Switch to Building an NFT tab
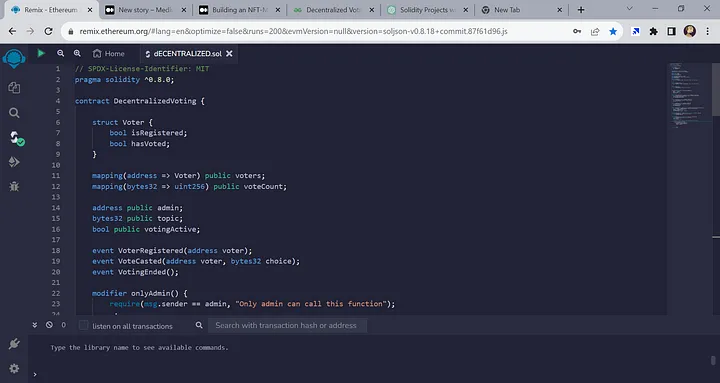This screenshot has height=383, width=720. [x=240, y=10]
